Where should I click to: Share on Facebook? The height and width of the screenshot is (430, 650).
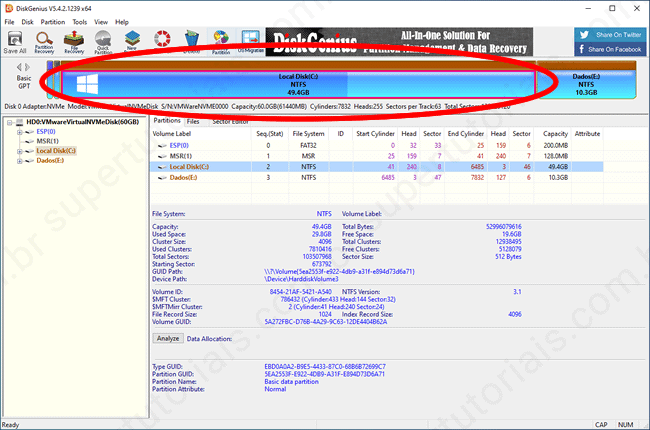click(610, 49)
